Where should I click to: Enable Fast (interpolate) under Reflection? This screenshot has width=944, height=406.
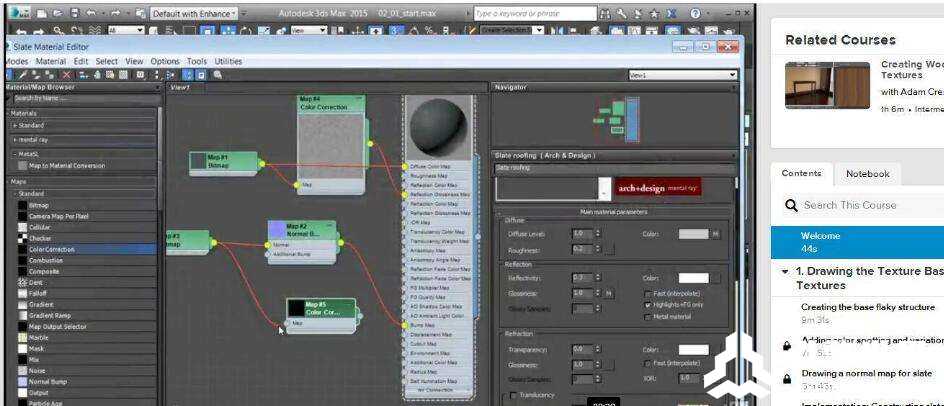[648, 293]
